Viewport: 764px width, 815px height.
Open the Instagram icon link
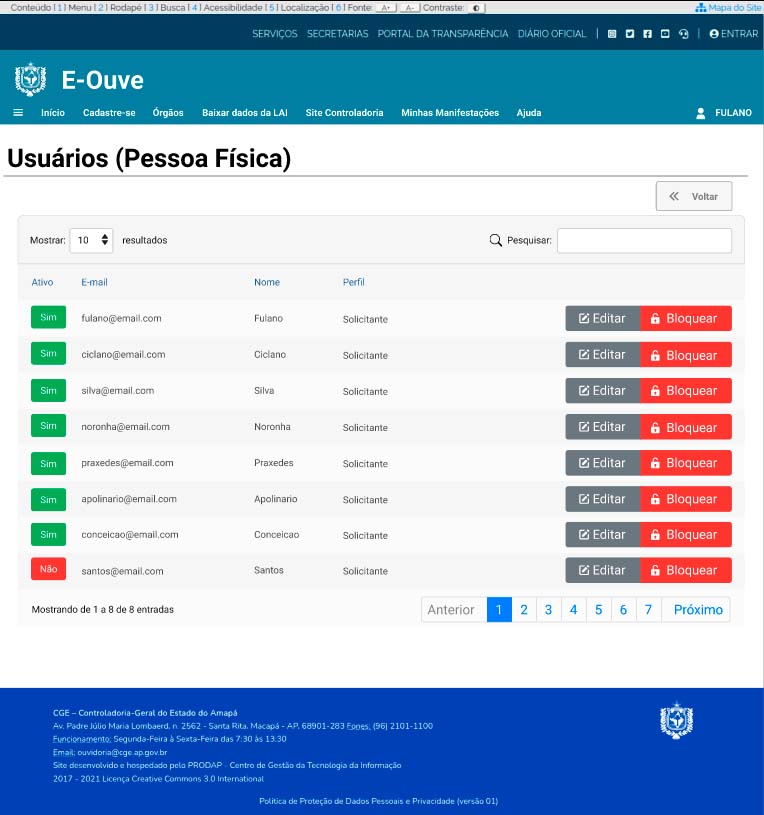point(612,34)
